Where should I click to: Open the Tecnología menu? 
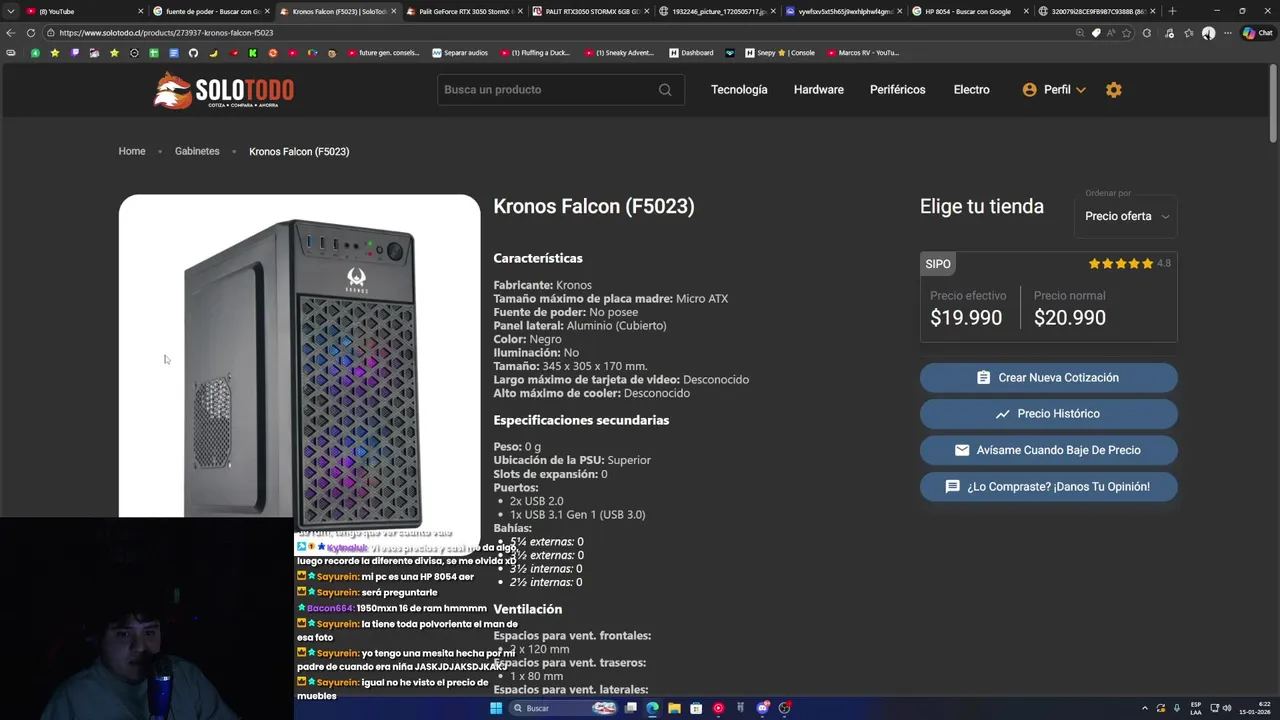(x=739, y=90)
